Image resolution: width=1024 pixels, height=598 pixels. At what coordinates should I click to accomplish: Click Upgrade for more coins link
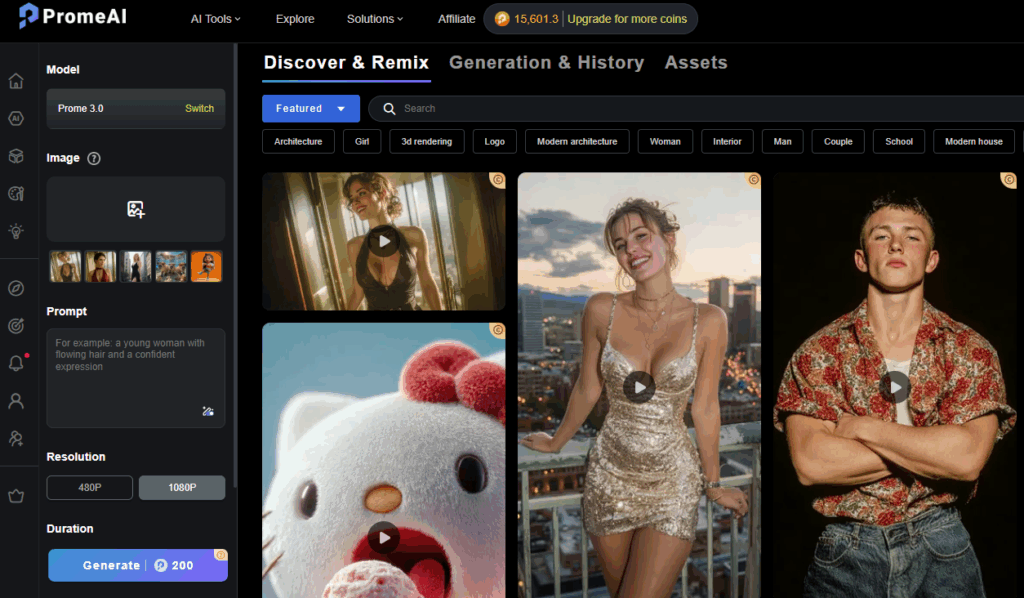tap(627, 19)
